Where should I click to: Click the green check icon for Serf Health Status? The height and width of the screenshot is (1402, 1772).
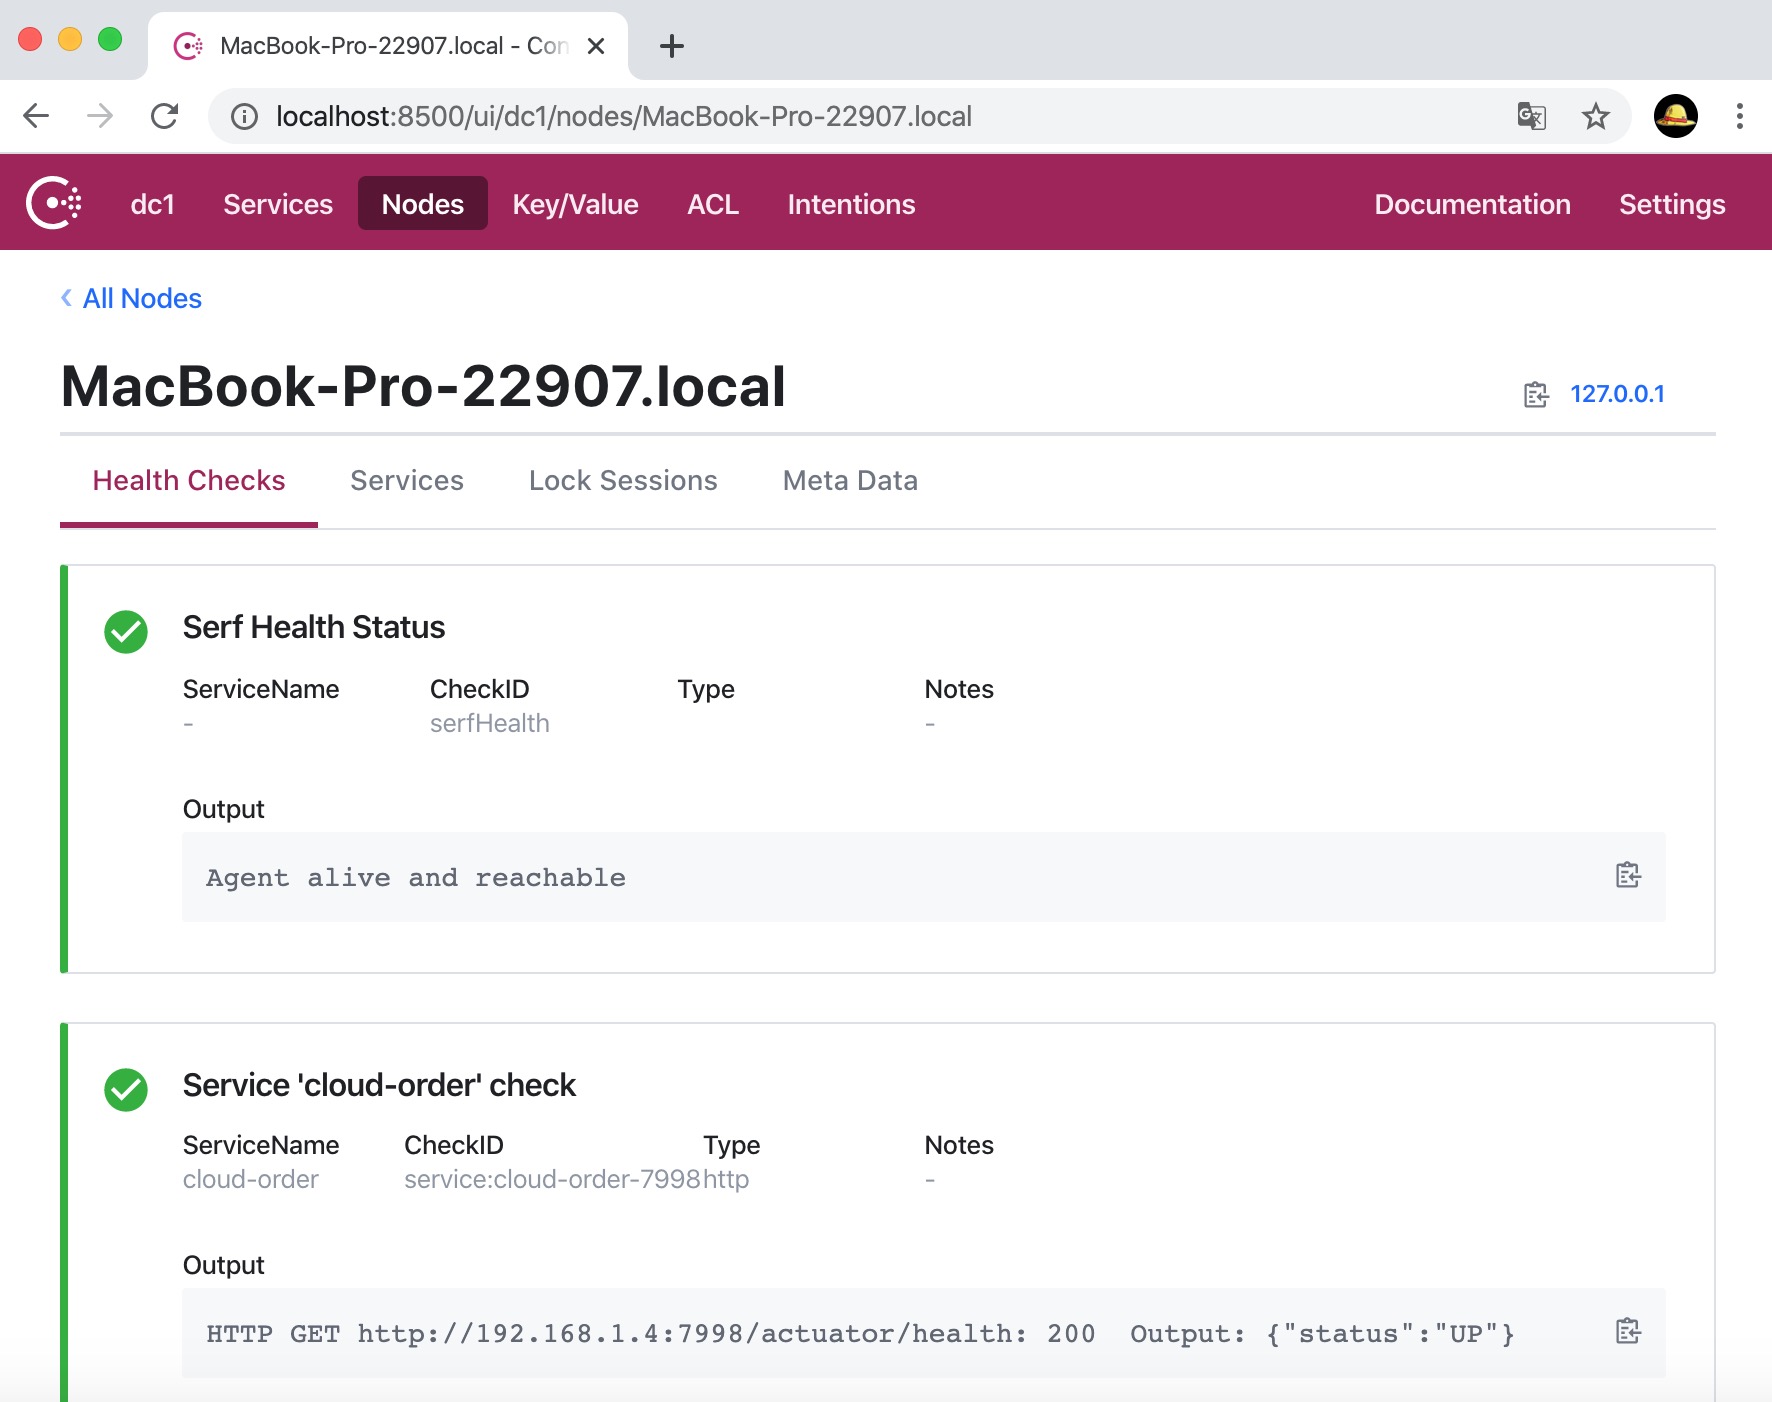pyautogui.click(x=126, y=632)
